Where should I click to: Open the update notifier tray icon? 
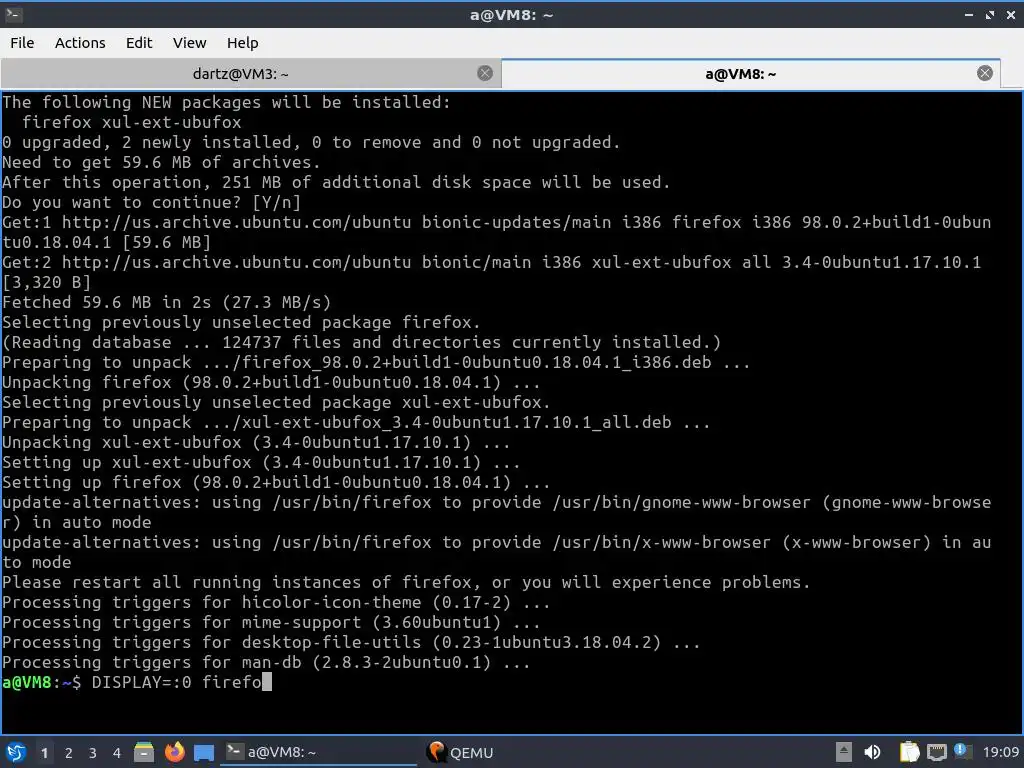coord(962,751)
